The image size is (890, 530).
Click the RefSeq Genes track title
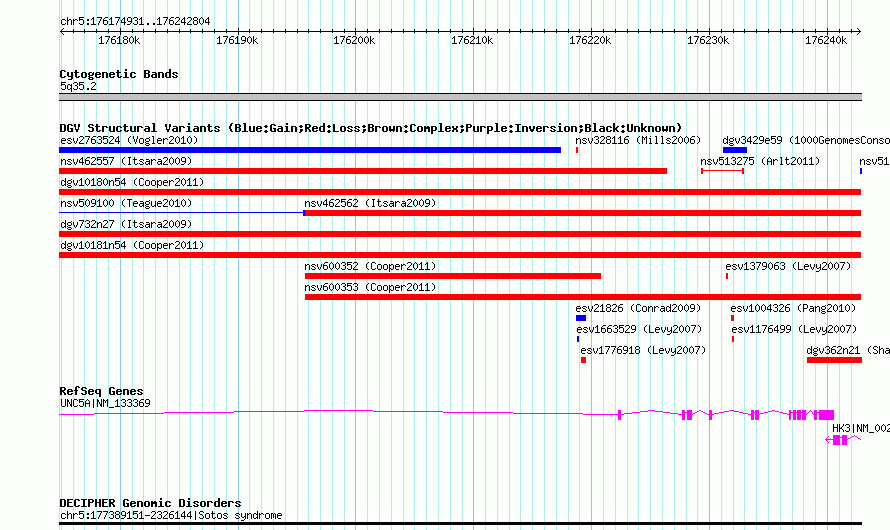(101, 391)
